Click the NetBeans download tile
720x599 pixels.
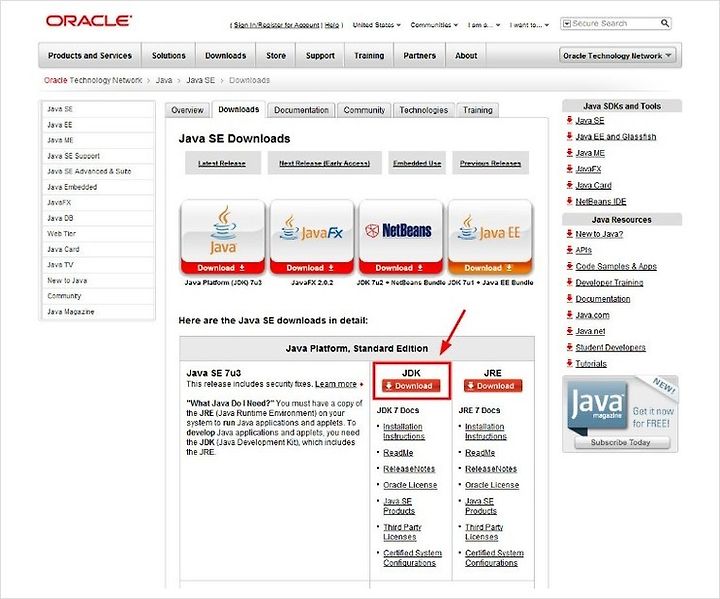(x=400, y=237)
